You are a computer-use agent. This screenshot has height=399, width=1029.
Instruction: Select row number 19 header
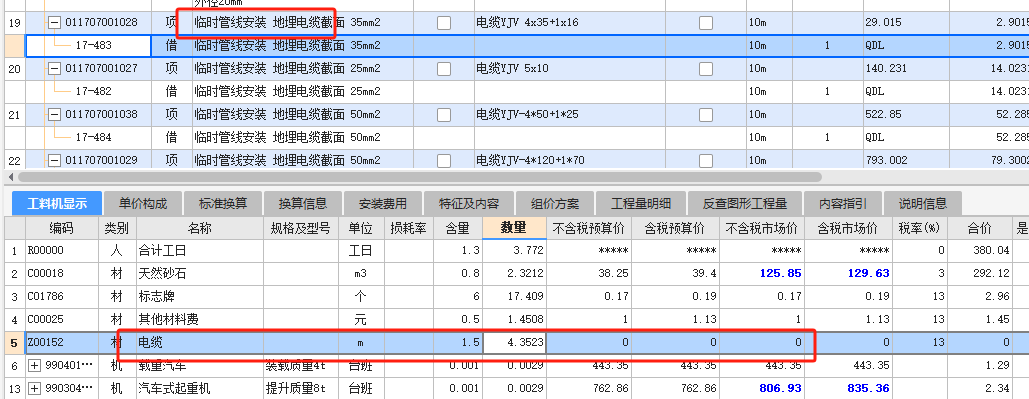click(14, 23)
